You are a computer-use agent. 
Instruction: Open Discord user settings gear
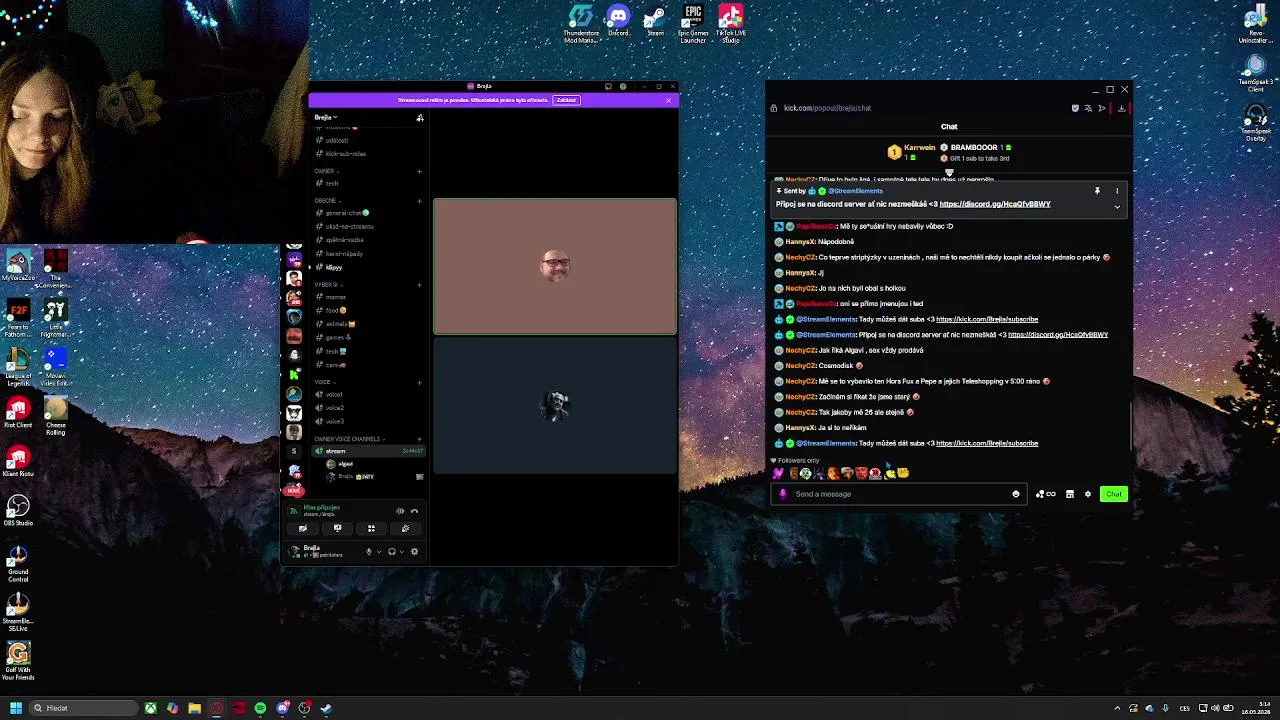pos(415,551)
